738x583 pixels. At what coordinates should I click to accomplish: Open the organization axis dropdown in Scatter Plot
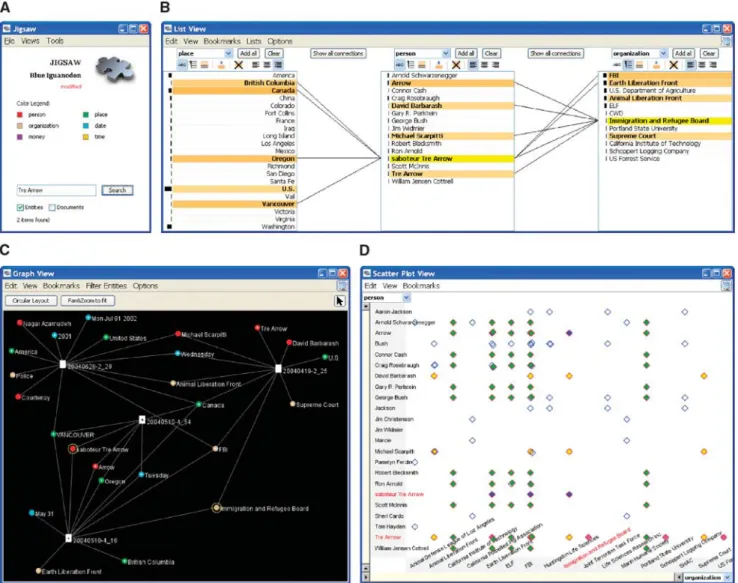coord(728,577)
